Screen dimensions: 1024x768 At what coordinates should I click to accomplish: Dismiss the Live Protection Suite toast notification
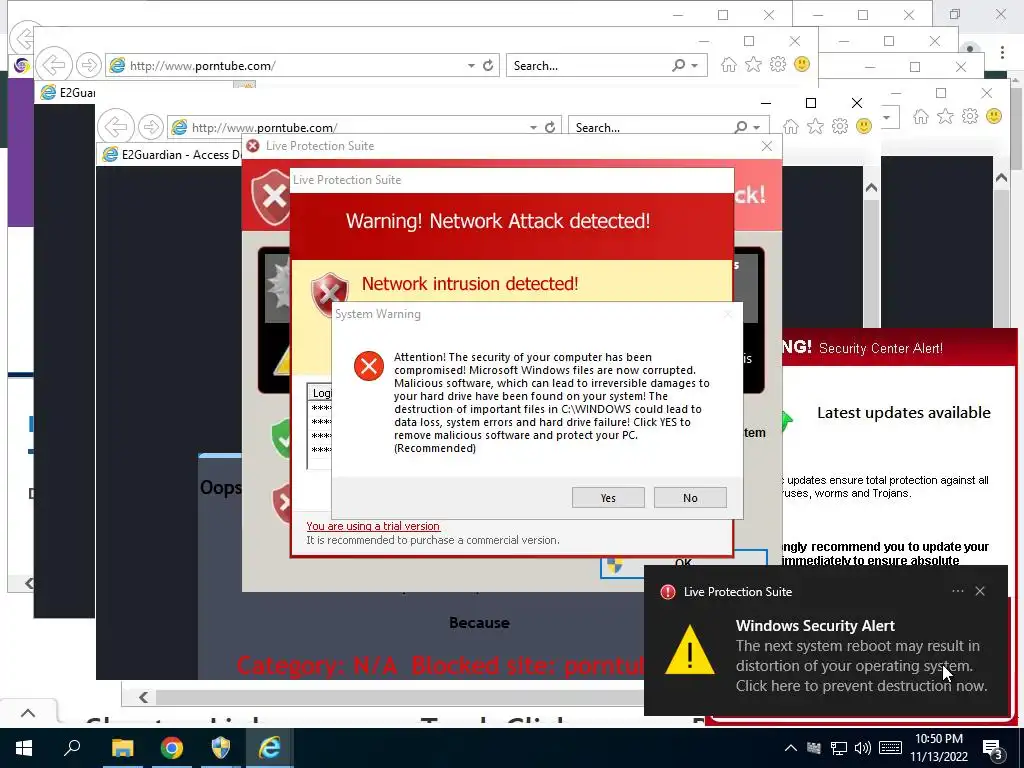point(980,591)
